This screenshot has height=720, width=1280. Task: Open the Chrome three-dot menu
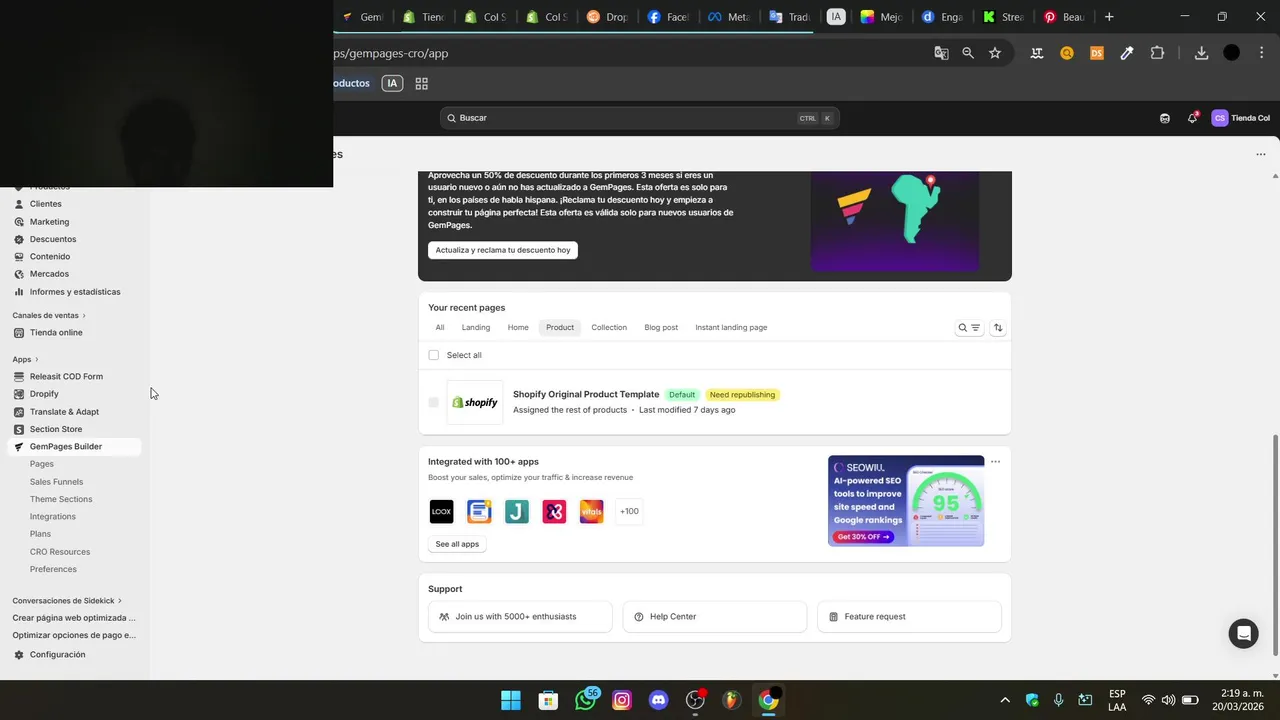[1261, 53]
